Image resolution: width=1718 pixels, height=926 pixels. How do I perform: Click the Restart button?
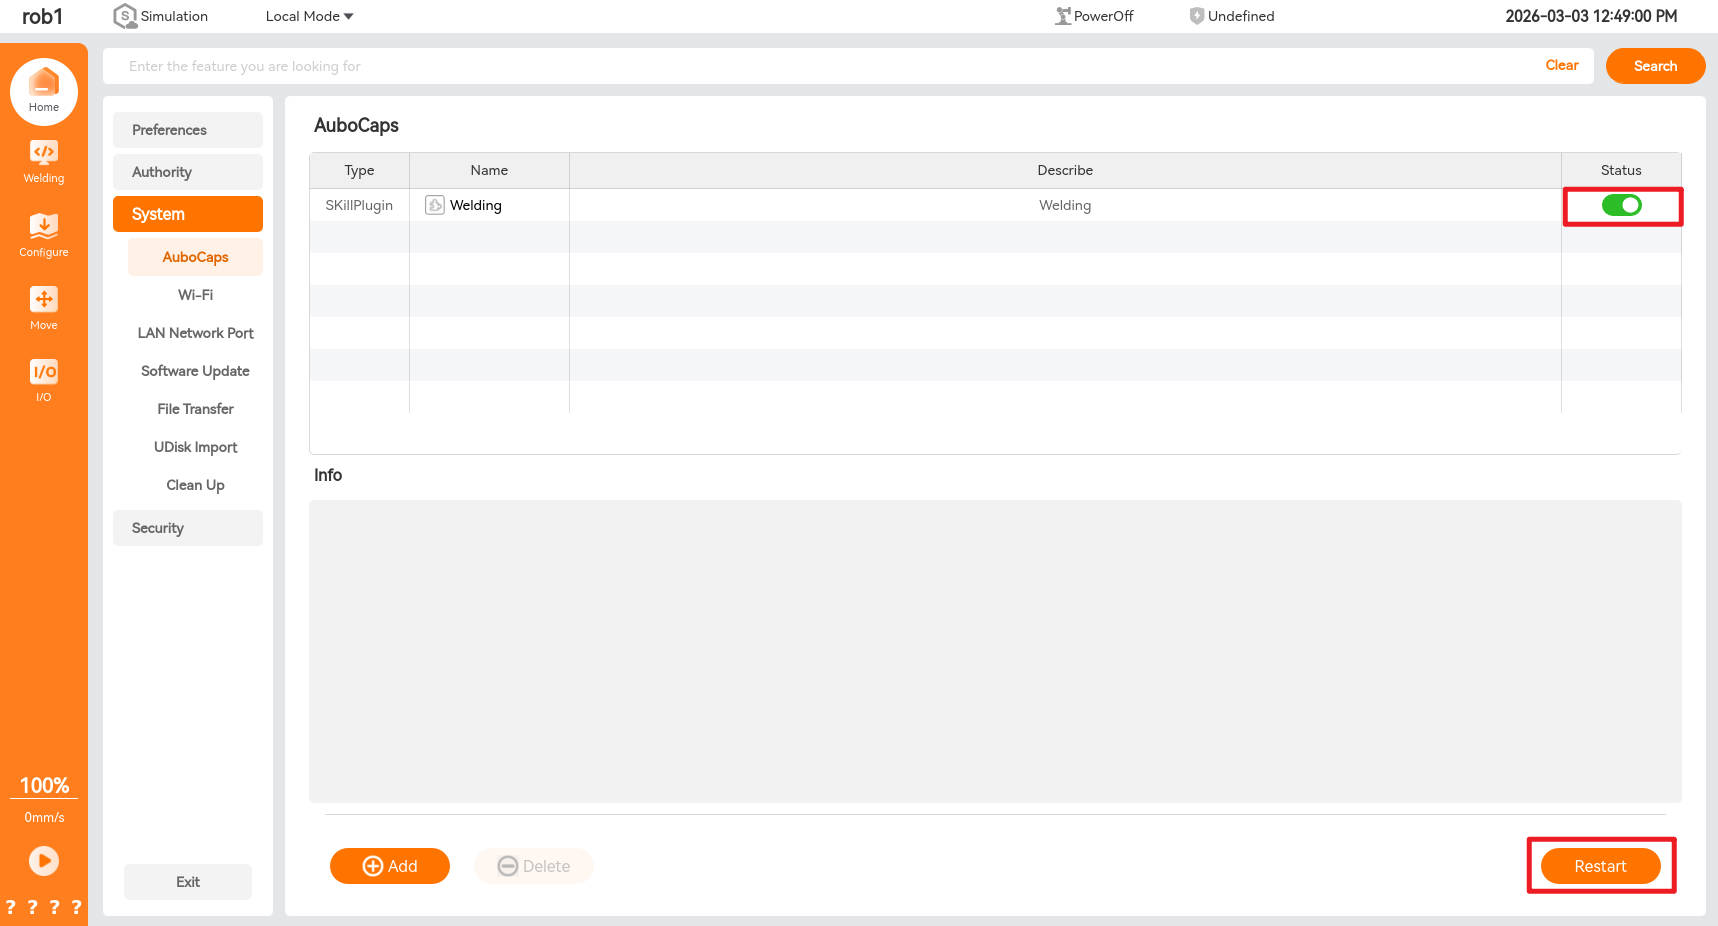click(1600, 866)
